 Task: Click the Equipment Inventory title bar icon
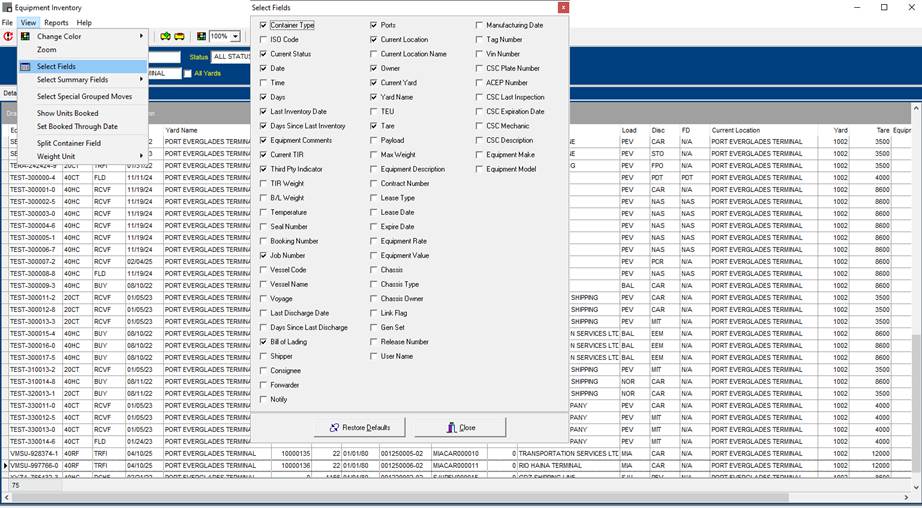coord(6,7)
